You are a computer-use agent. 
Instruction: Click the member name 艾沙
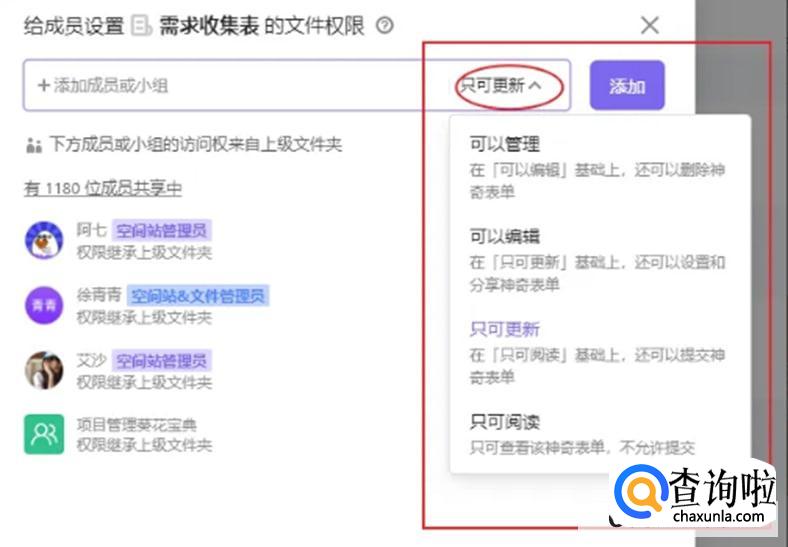click(x=91, y=359)
